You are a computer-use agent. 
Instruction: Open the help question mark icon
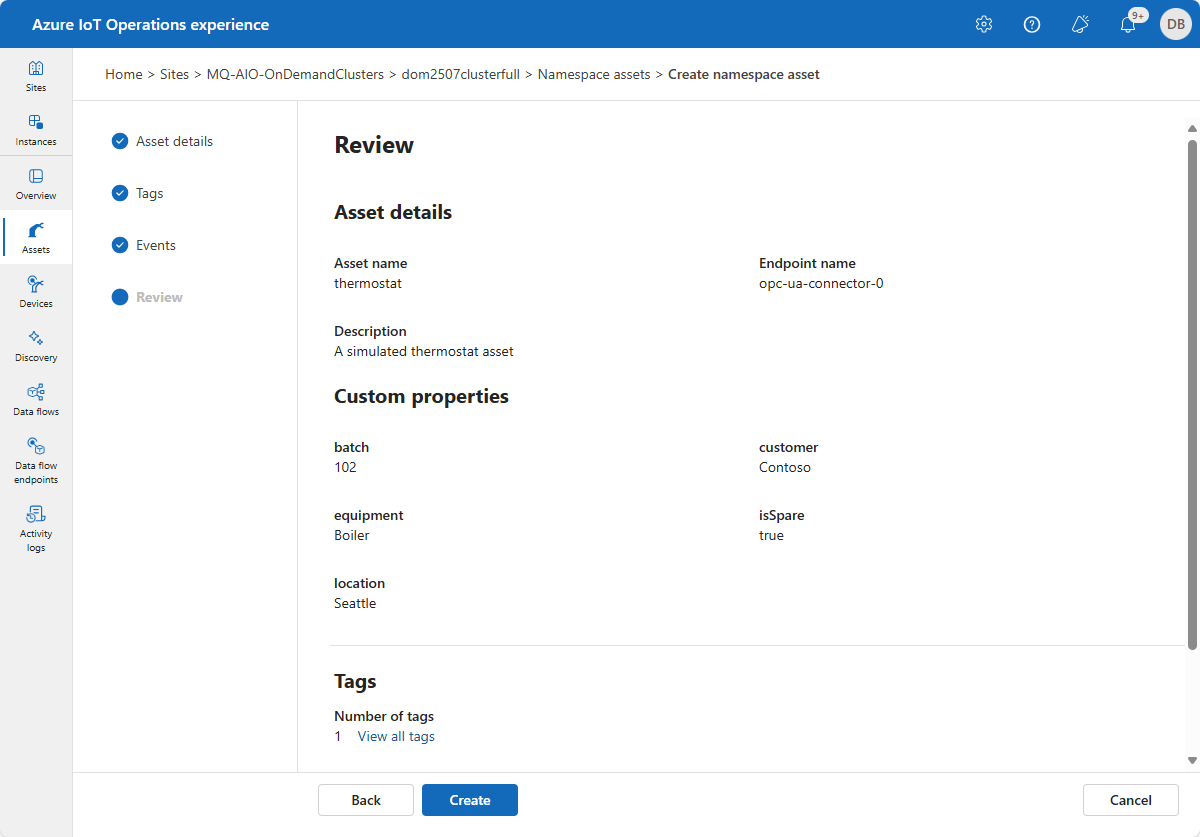click(1032, 24)
